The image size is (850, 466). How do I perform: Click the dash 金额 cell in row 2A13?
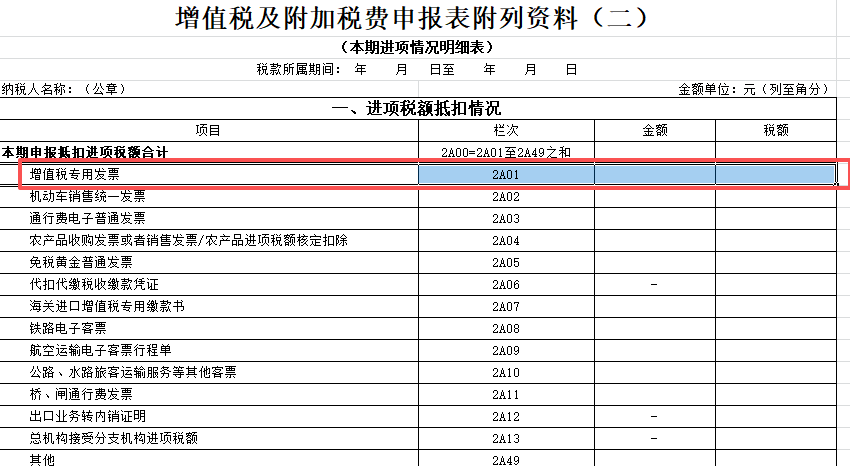point(655,438)
